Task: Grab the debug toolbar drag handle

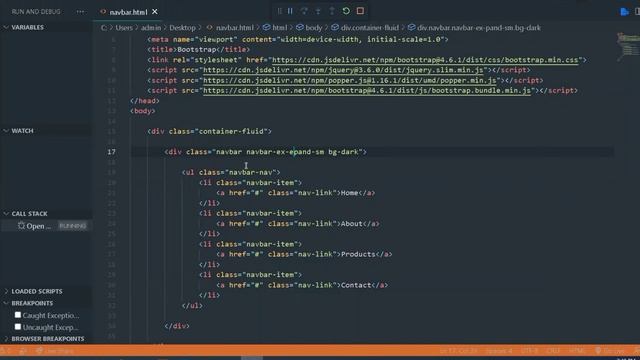Action: (x=280, y=11)
